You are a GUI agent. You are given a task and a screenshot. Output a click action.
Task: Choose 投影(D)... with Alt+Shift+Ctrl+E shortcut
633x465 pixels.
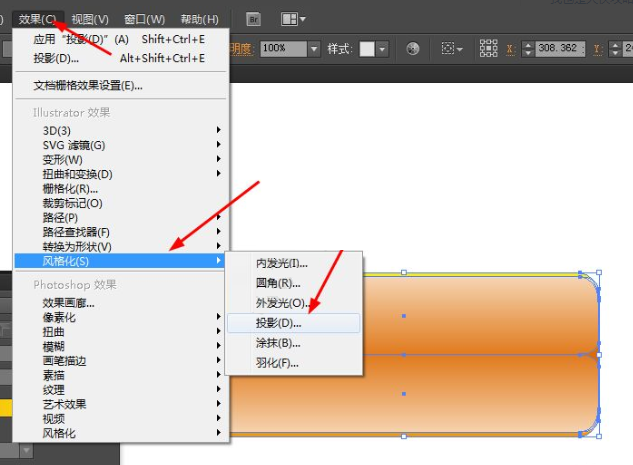tap(121, 58)
